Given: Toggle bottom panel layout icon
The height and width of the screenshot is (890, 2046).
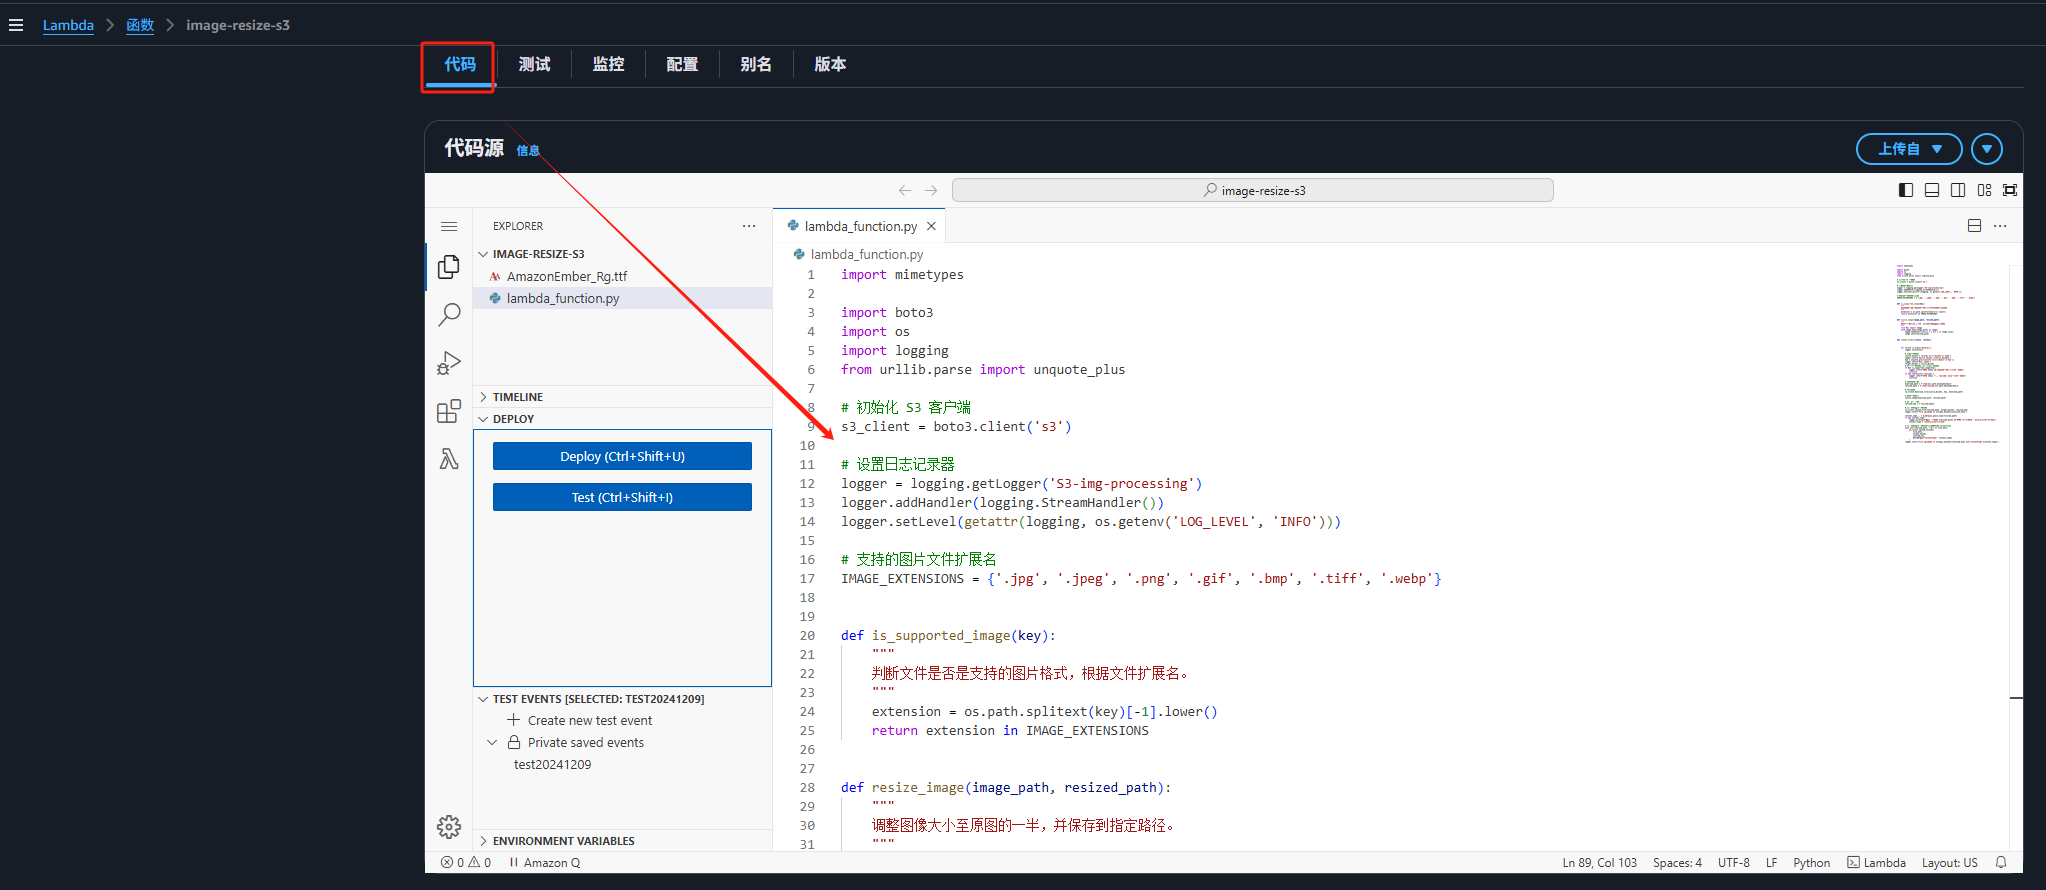Looking at the screenshot, I should pyautogui.click(x=1932, y=190).
